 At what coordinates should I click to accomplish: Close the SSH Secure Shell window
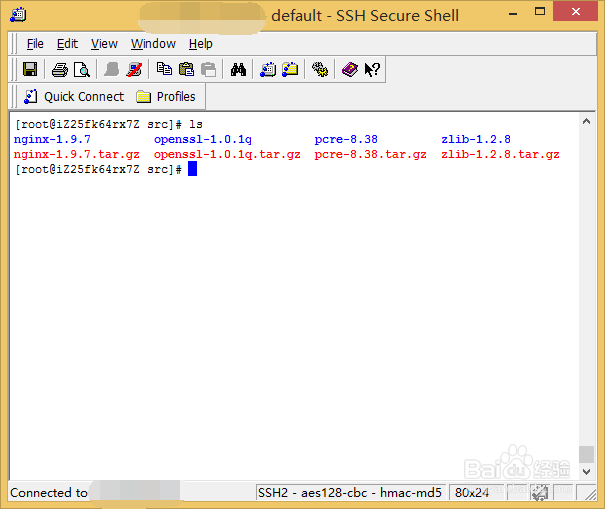(x=575, y=12)
